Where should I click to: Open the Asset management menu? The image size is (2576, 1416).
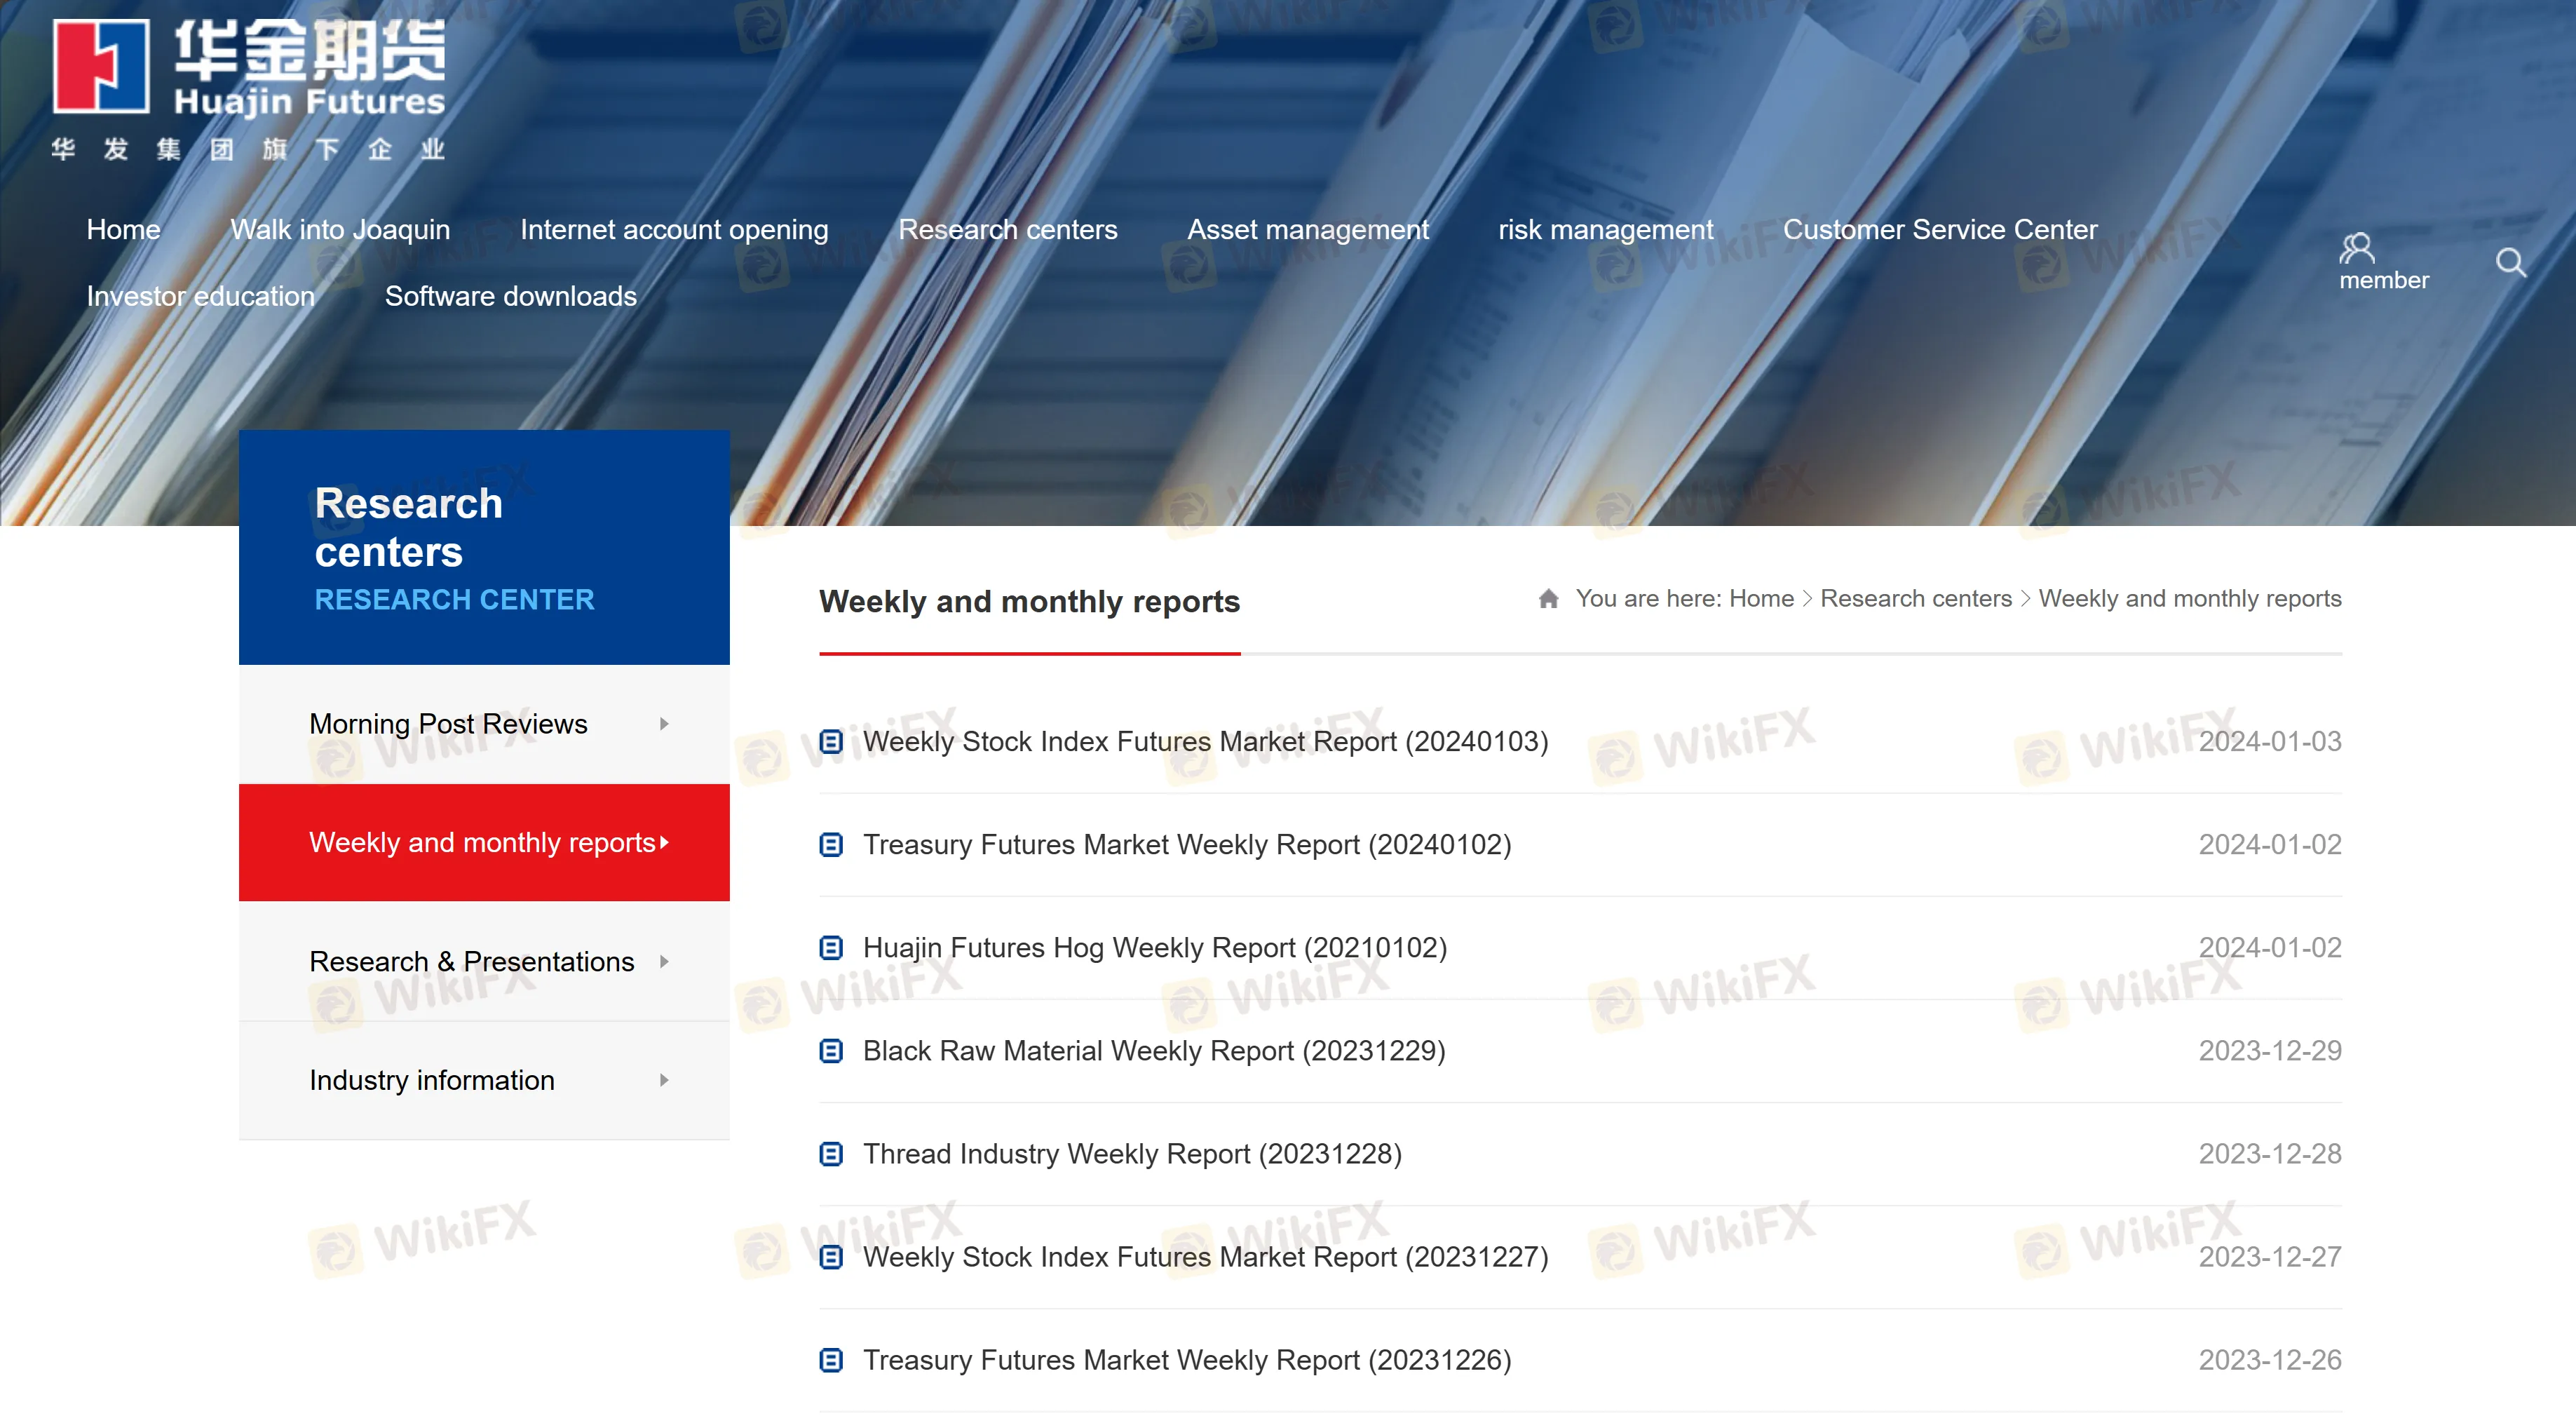(1307, 229)
